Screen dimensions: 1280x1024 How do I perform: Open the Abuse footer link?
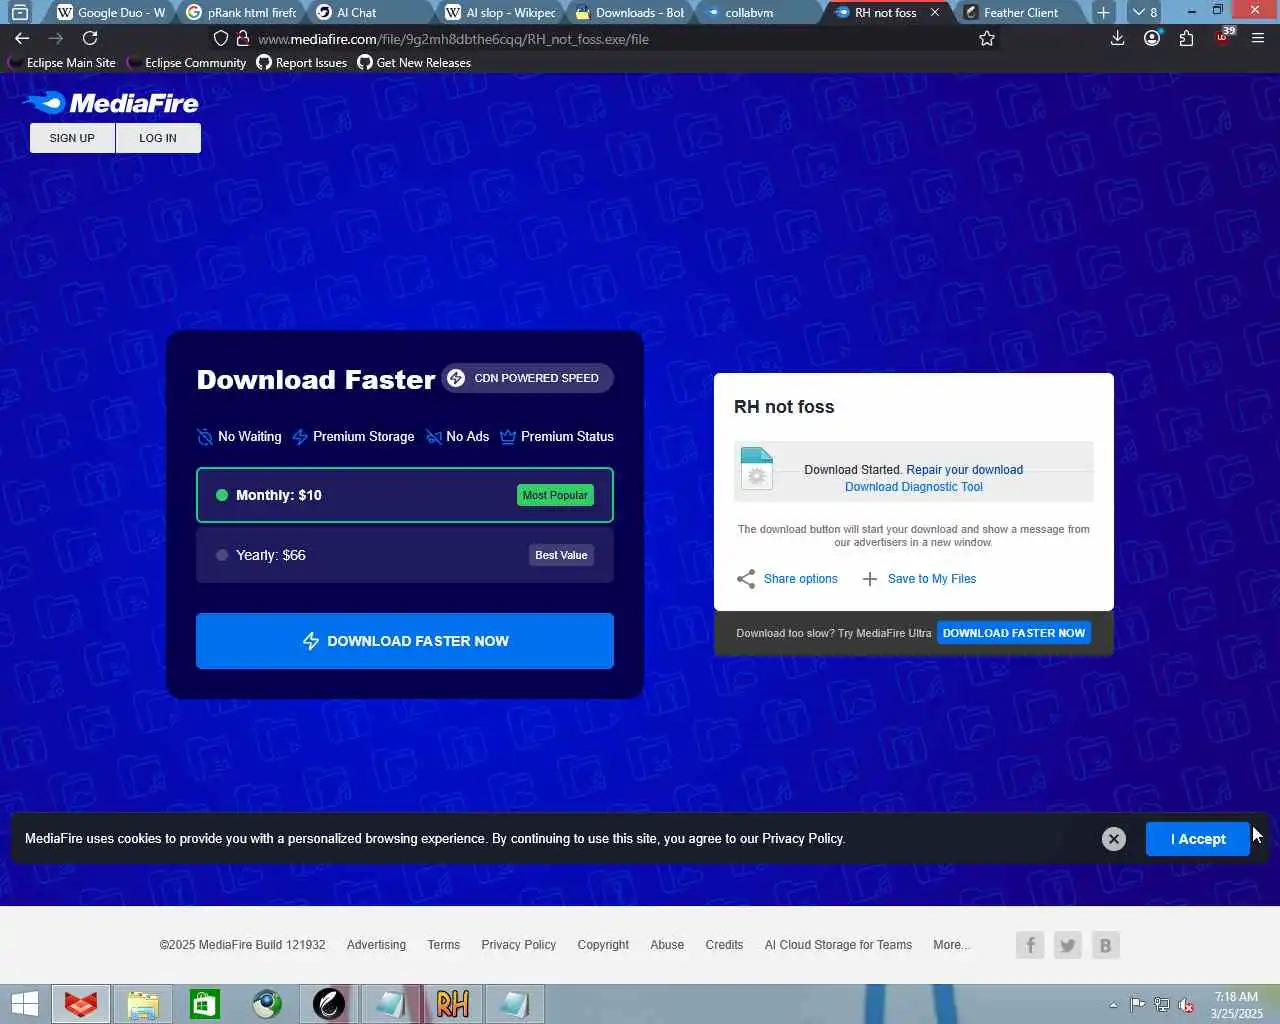point(667,945)
